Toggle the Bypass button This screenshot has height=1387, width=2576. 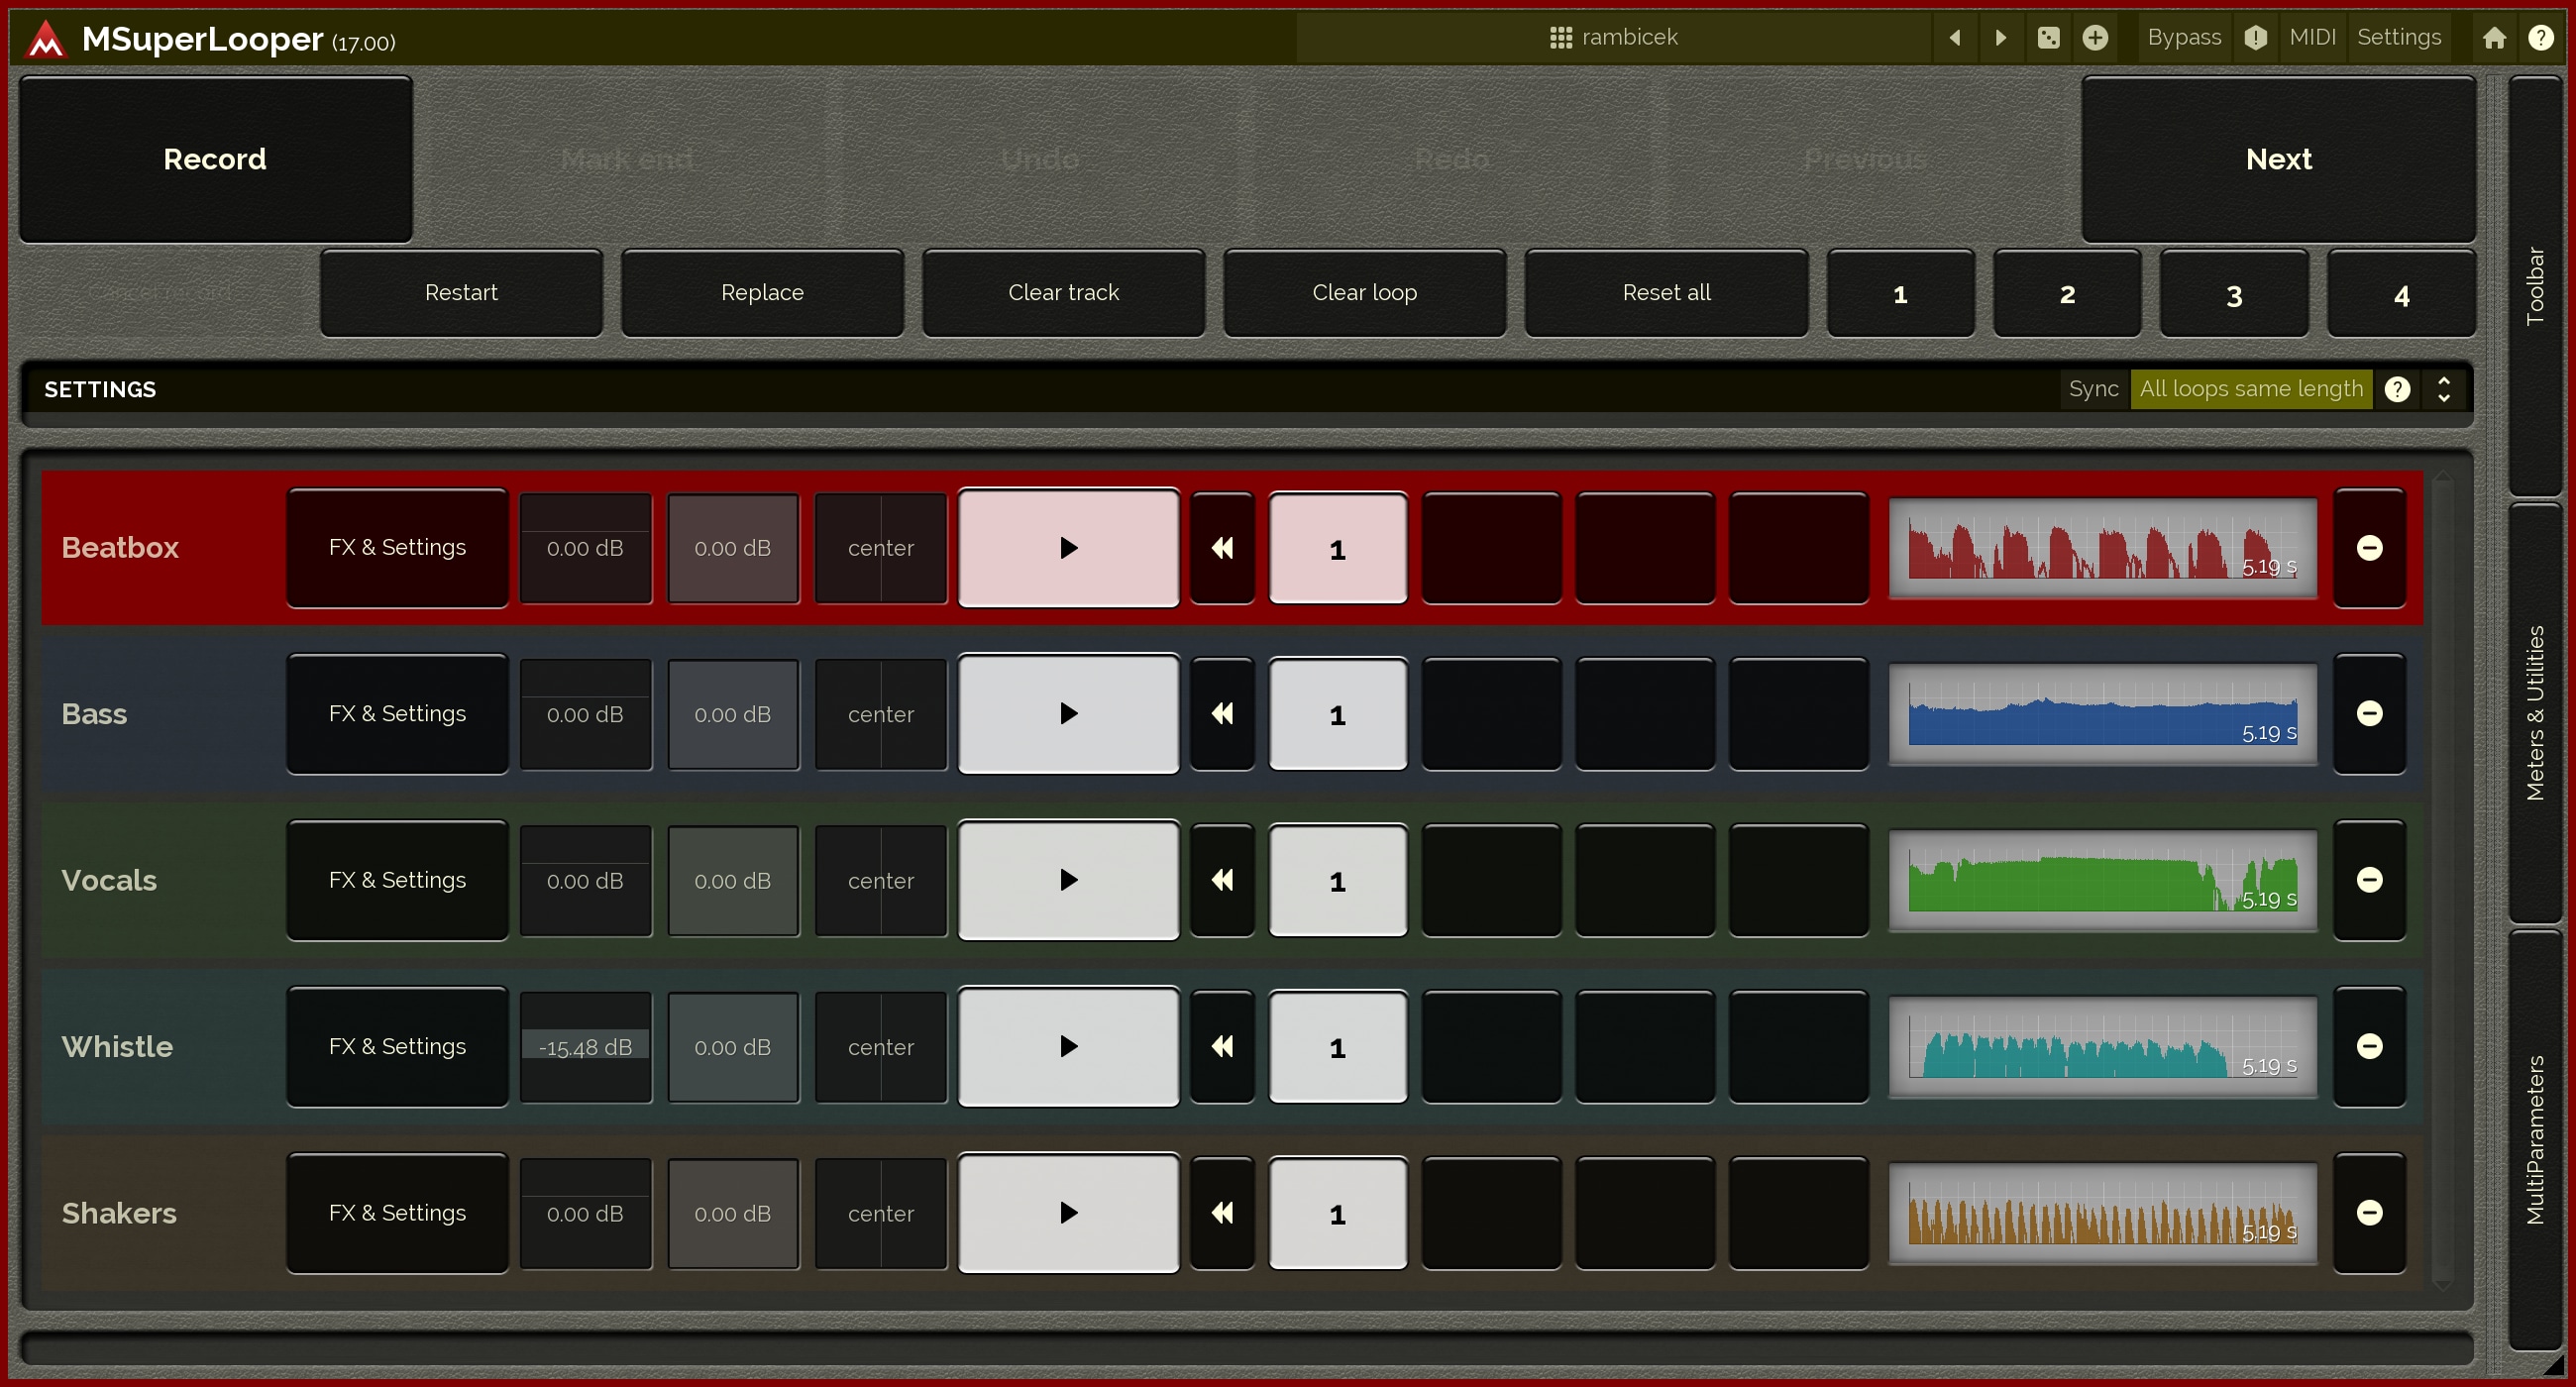click(2184, 38)
